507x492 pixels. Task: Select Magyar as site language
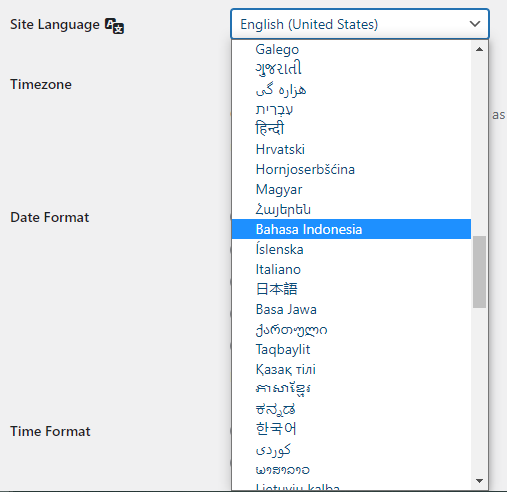(351, 189)
